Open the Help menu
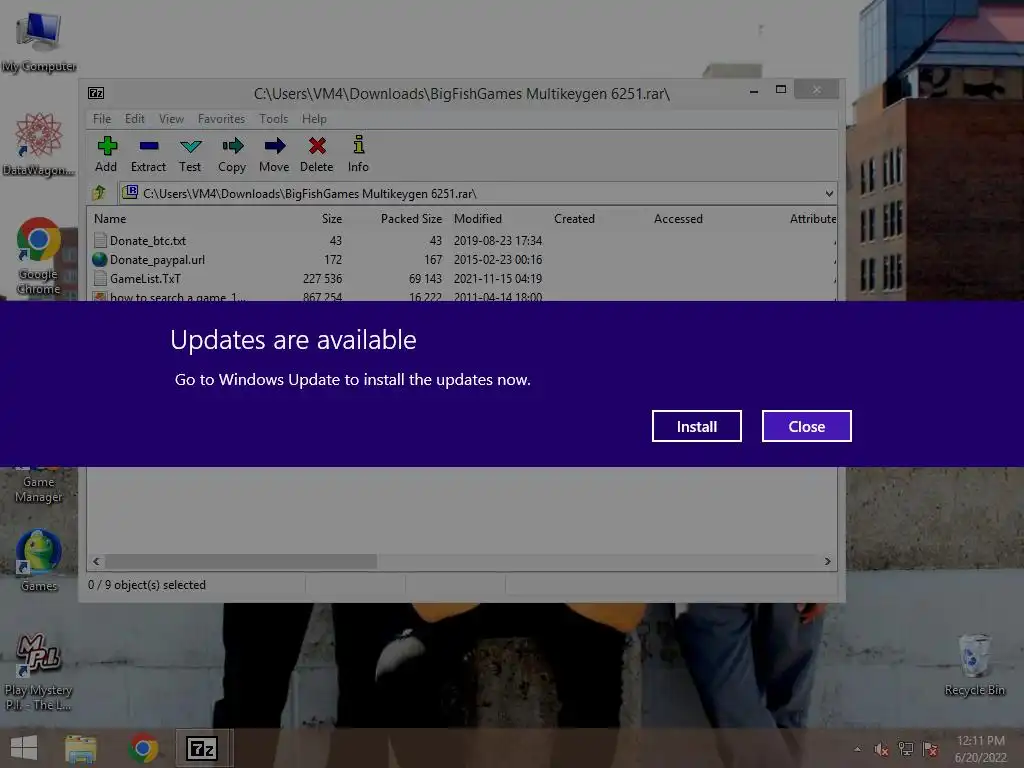1024x768 pixels. point(314,119)
